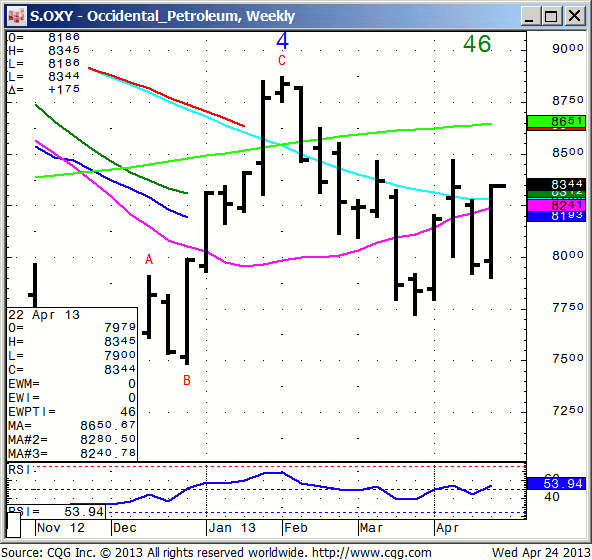Viewport: 592px width, 560px height.
Task: Click the blue 53.94 RSI value tag
Action: click(x=556, y=483)
